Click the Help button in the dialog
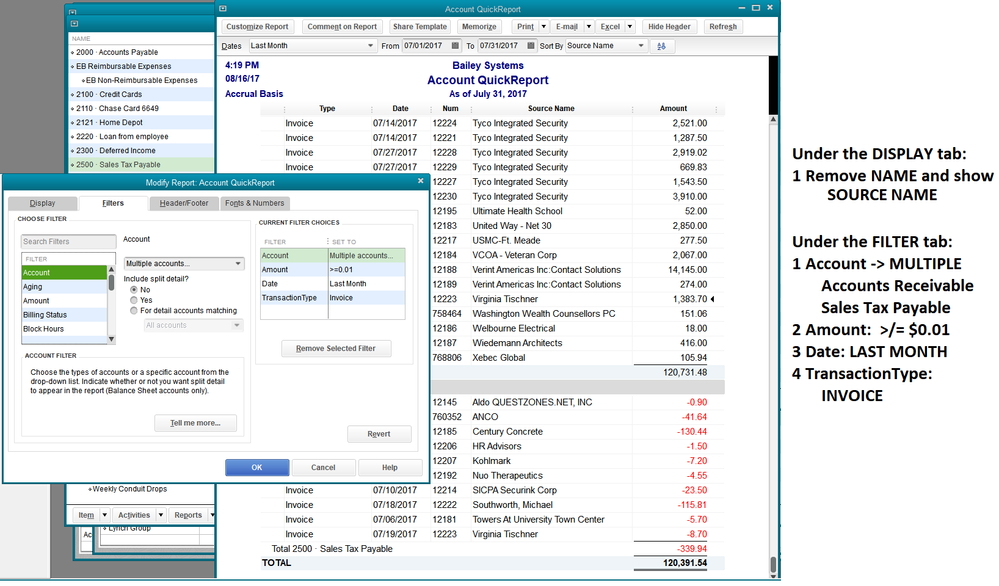999x586 pixels. point(390,468)
